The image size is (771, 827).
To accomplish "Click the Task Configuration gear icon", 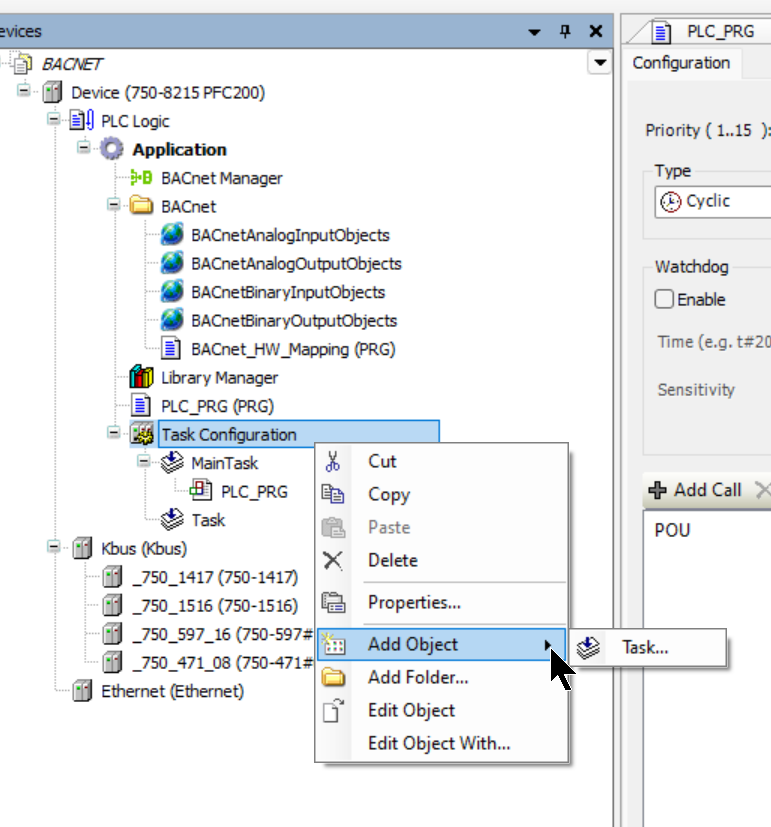I will click(x=142, y=434).
